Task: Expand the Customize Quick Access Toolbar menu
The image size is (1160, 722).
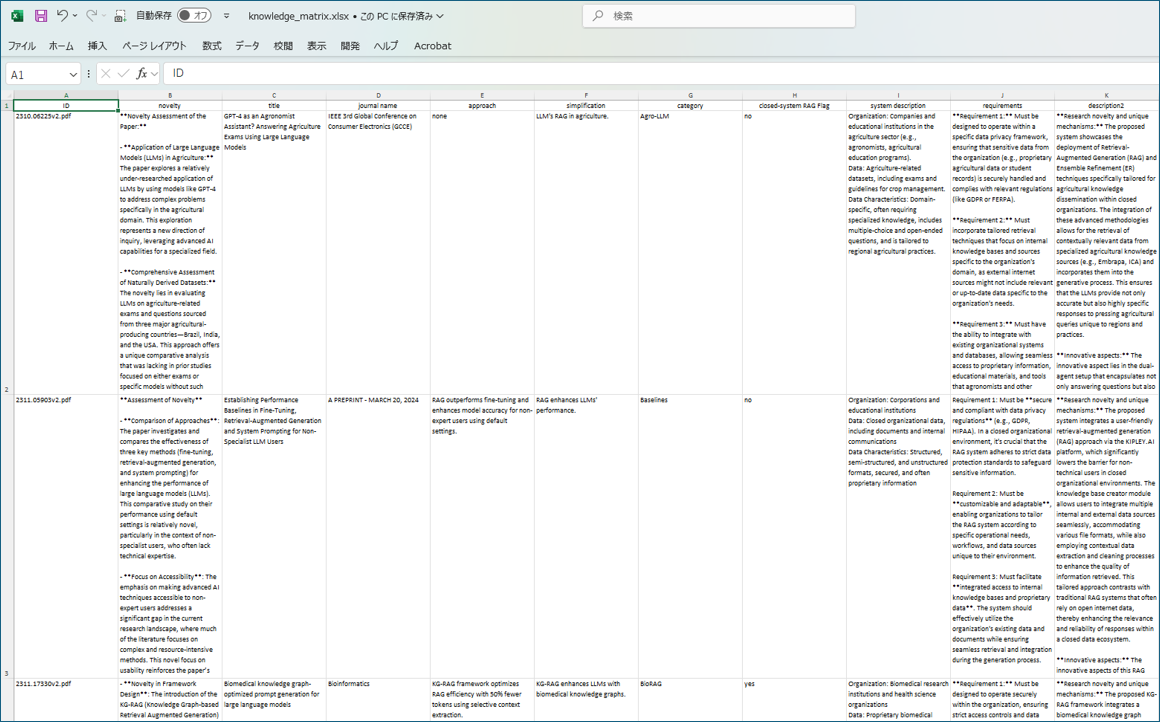Action: click(227, 16)
